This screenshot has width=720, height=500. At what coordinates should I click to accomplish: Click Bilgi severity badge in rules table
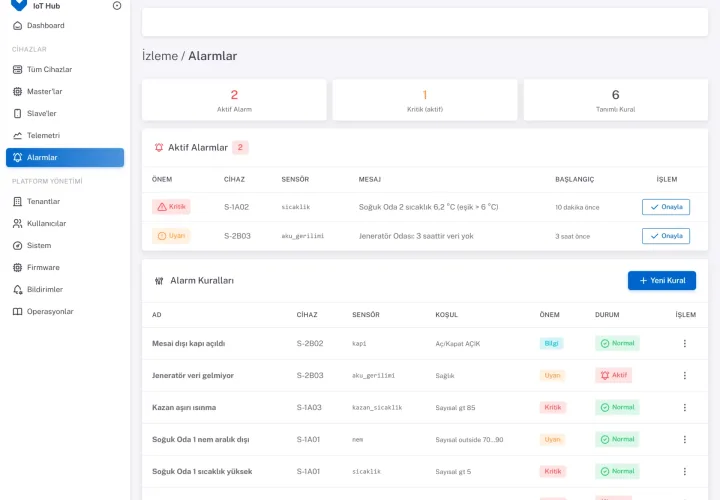pyautogui.click(x=551, y=343)
